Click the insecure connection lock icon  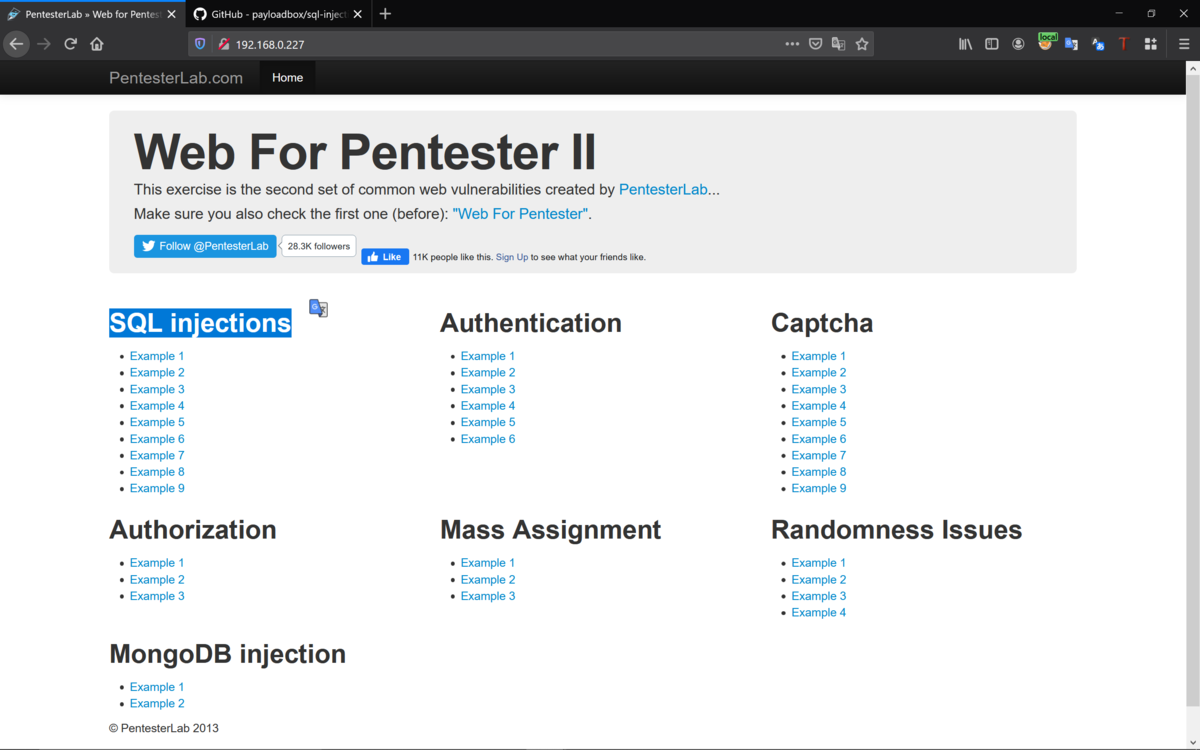[x=224, y=44]
